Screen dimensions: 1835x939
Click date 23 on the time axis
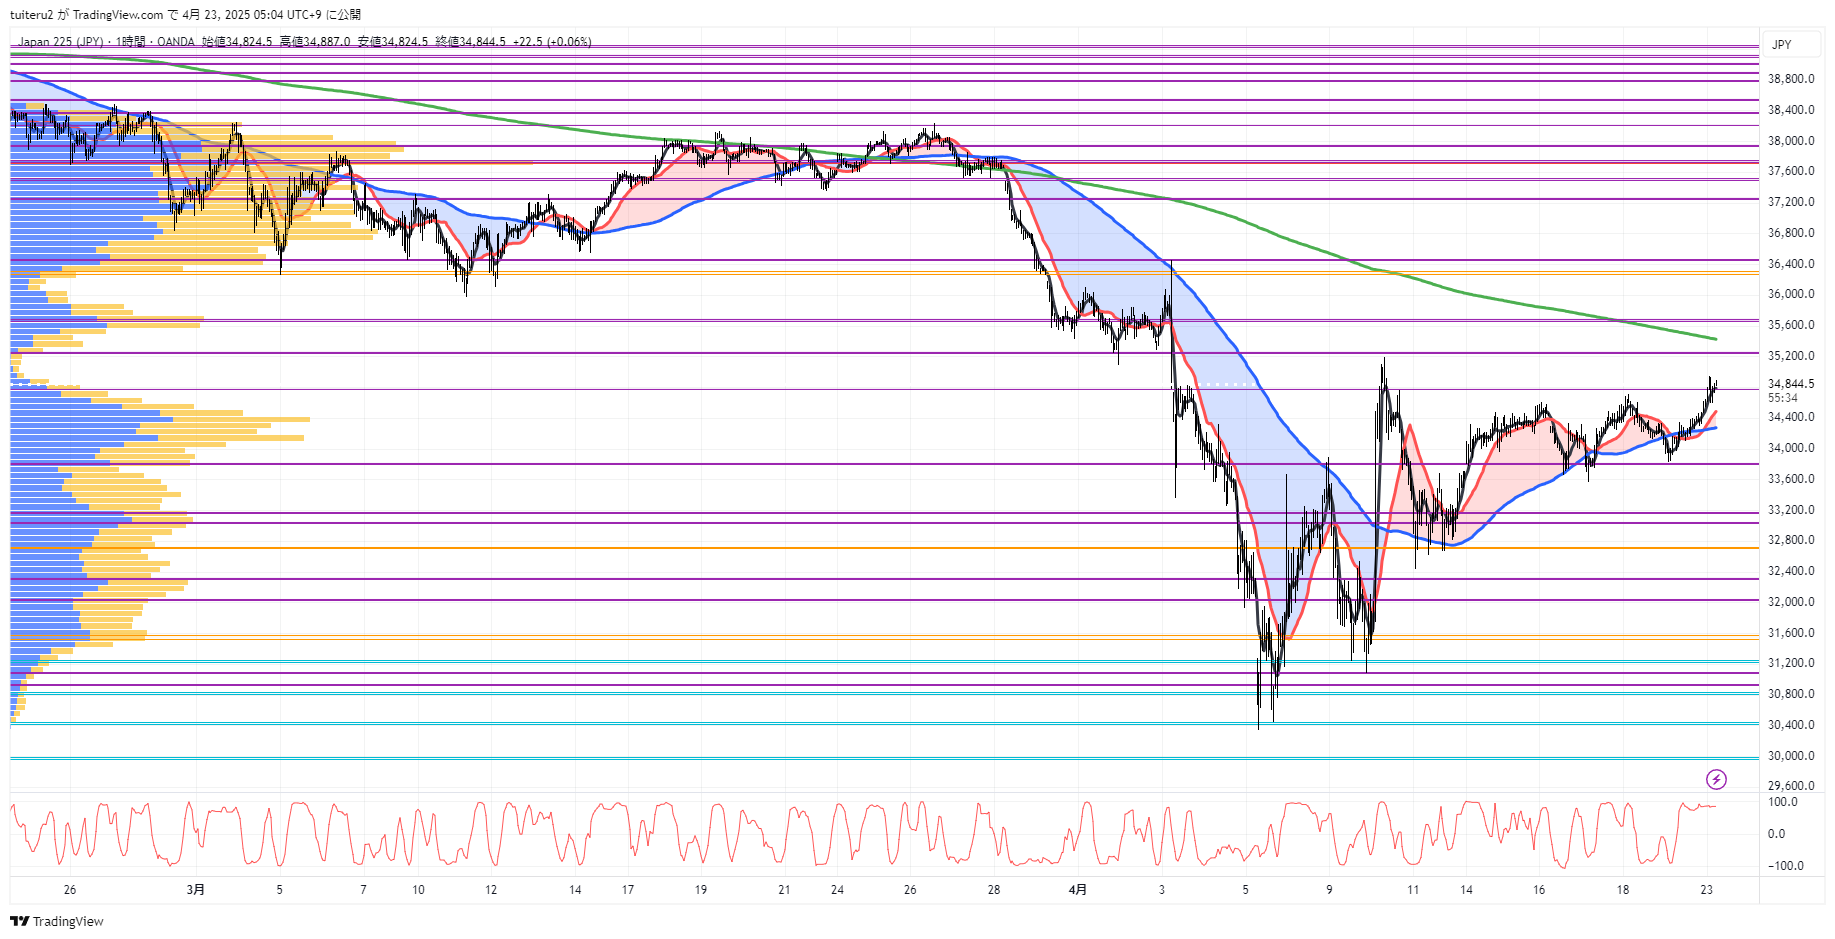1706,889
